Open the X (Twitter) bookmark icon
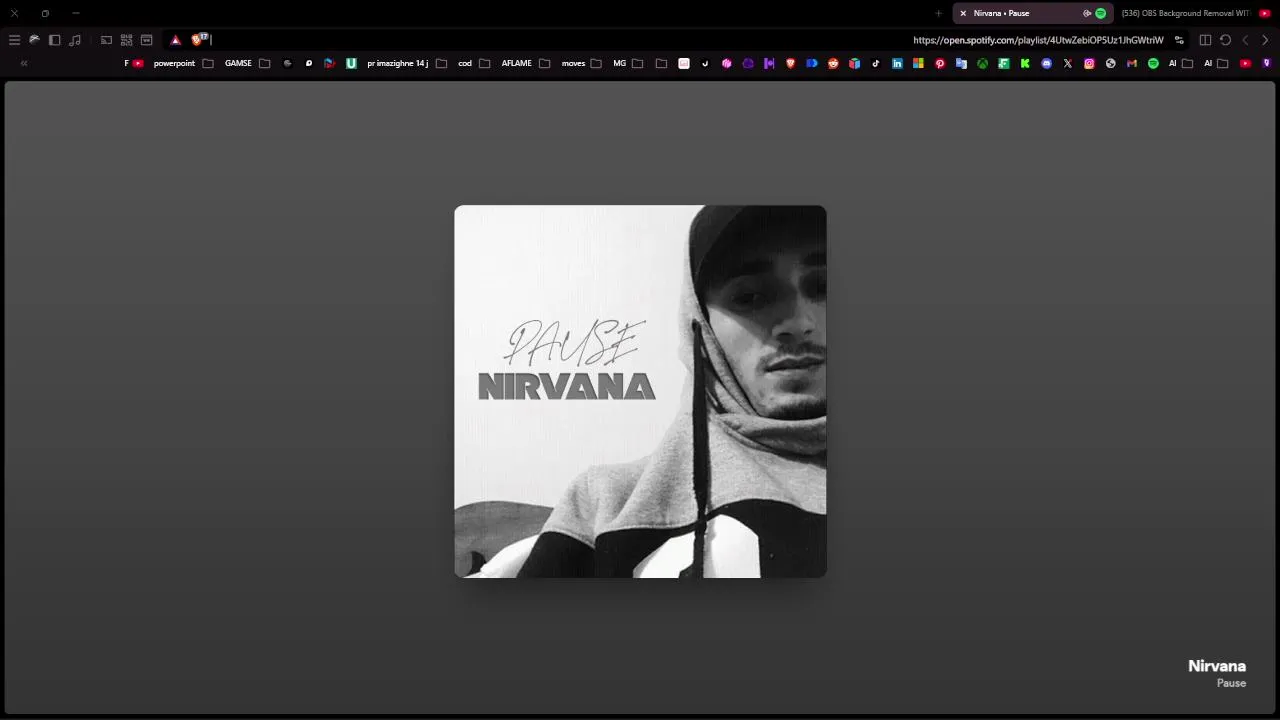Image resolution: width=1280 pixels, height=720 pixels. point(1068,63)
